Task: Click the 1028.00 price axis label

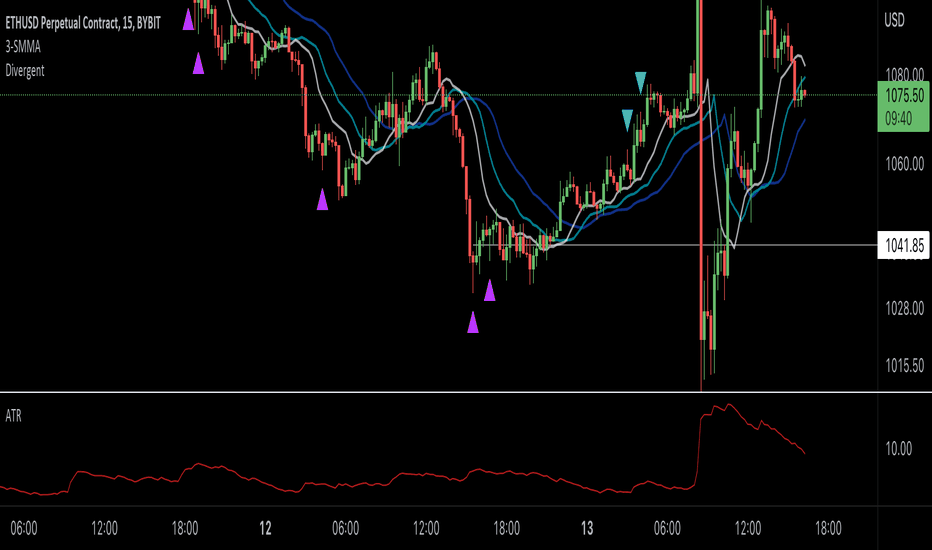Action: (x=904, y=308)
